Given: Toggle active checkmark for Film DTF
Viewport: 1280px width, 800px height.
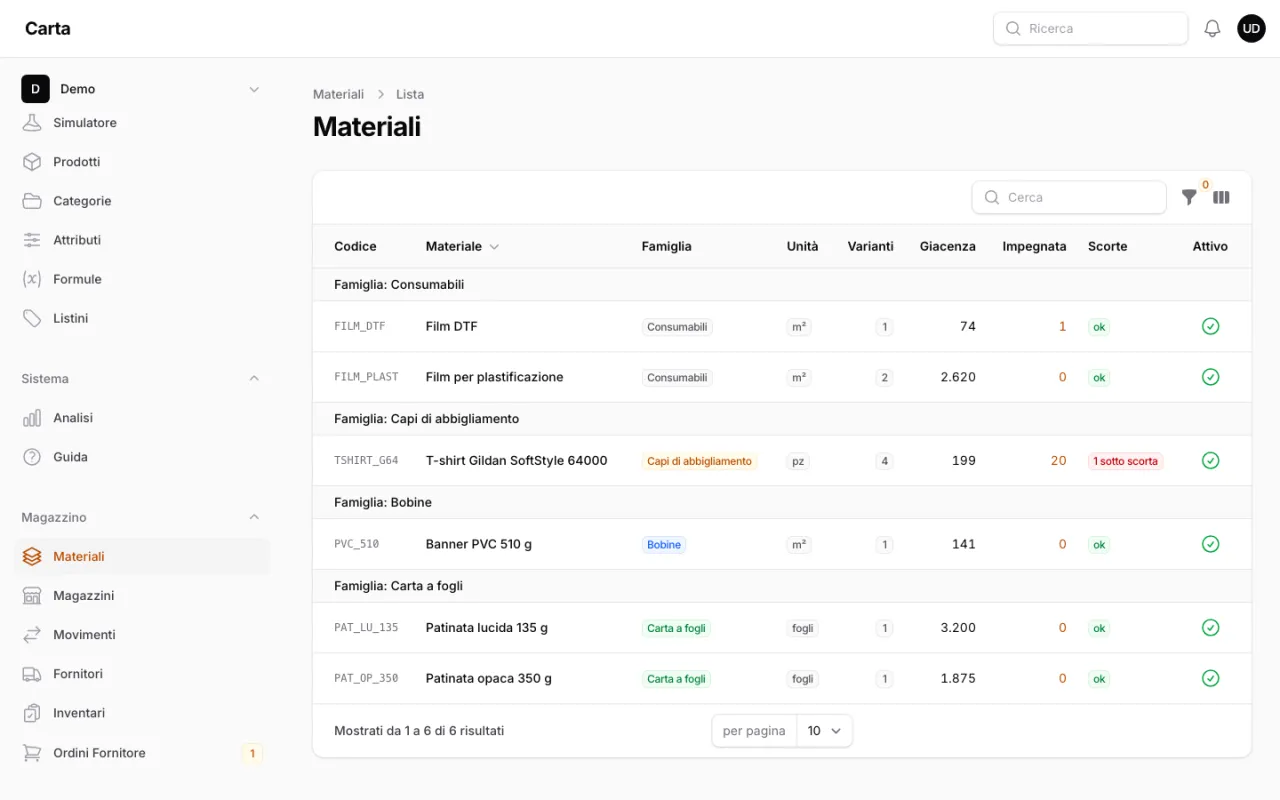Looking at the screenshot, I should 1210,326.
